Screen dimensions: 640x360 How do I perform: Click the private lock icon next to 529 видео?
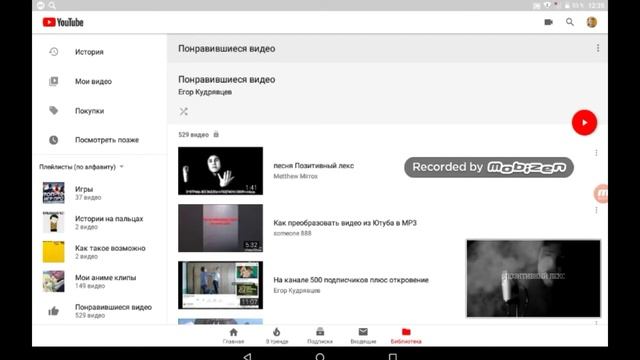pos(216,134)
